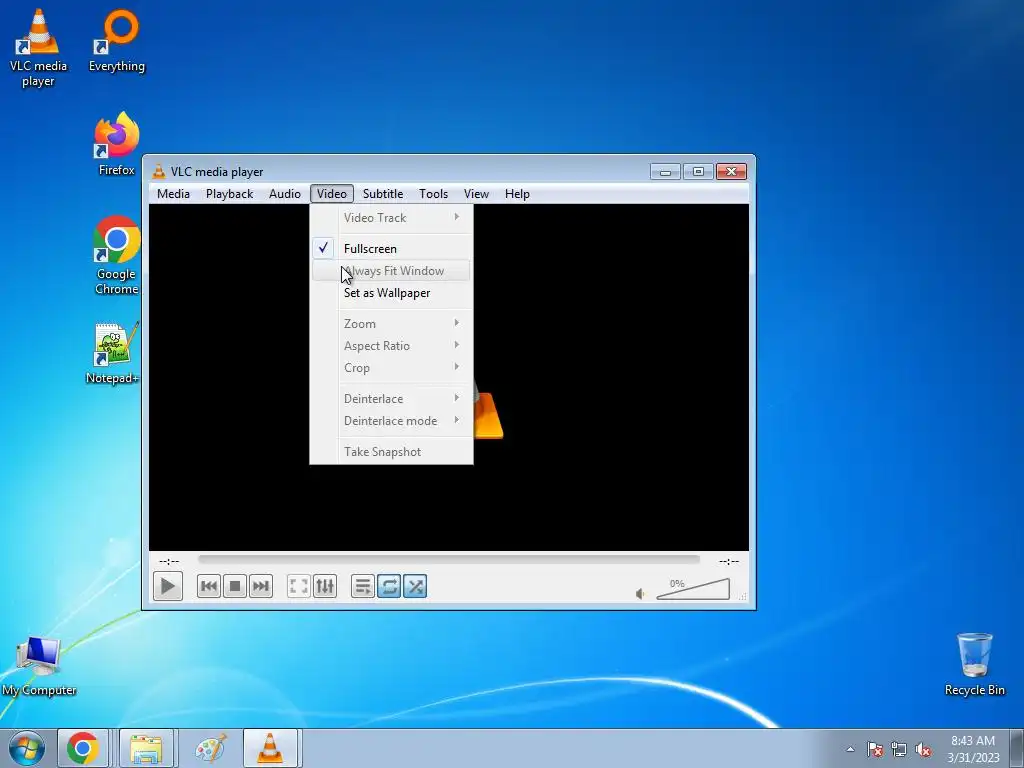Click the VLC taskbar button
Screen dimensions: 1024x768
270,748
